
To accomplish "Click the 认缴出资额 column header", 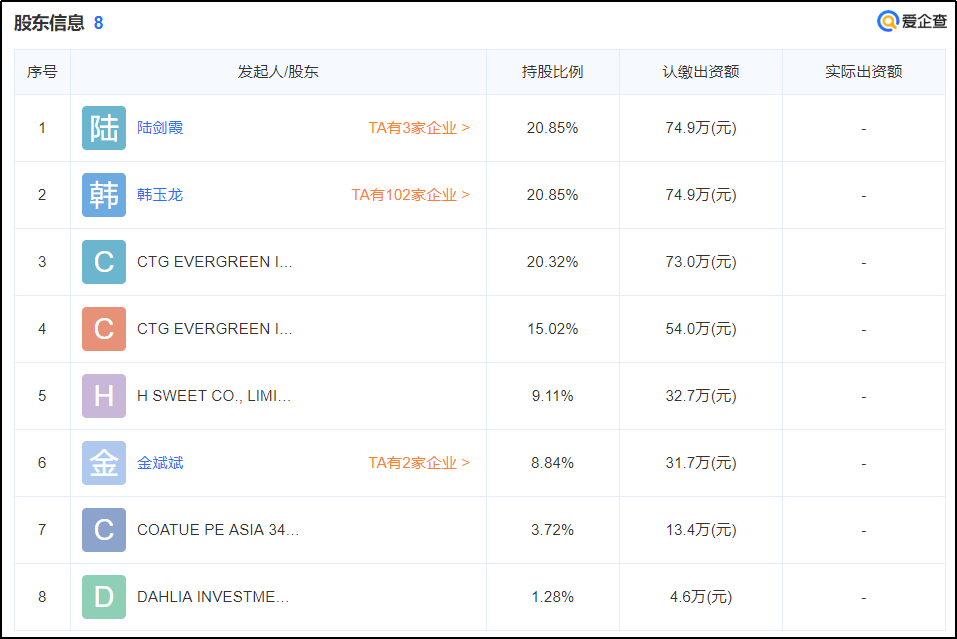I will 701,72.
